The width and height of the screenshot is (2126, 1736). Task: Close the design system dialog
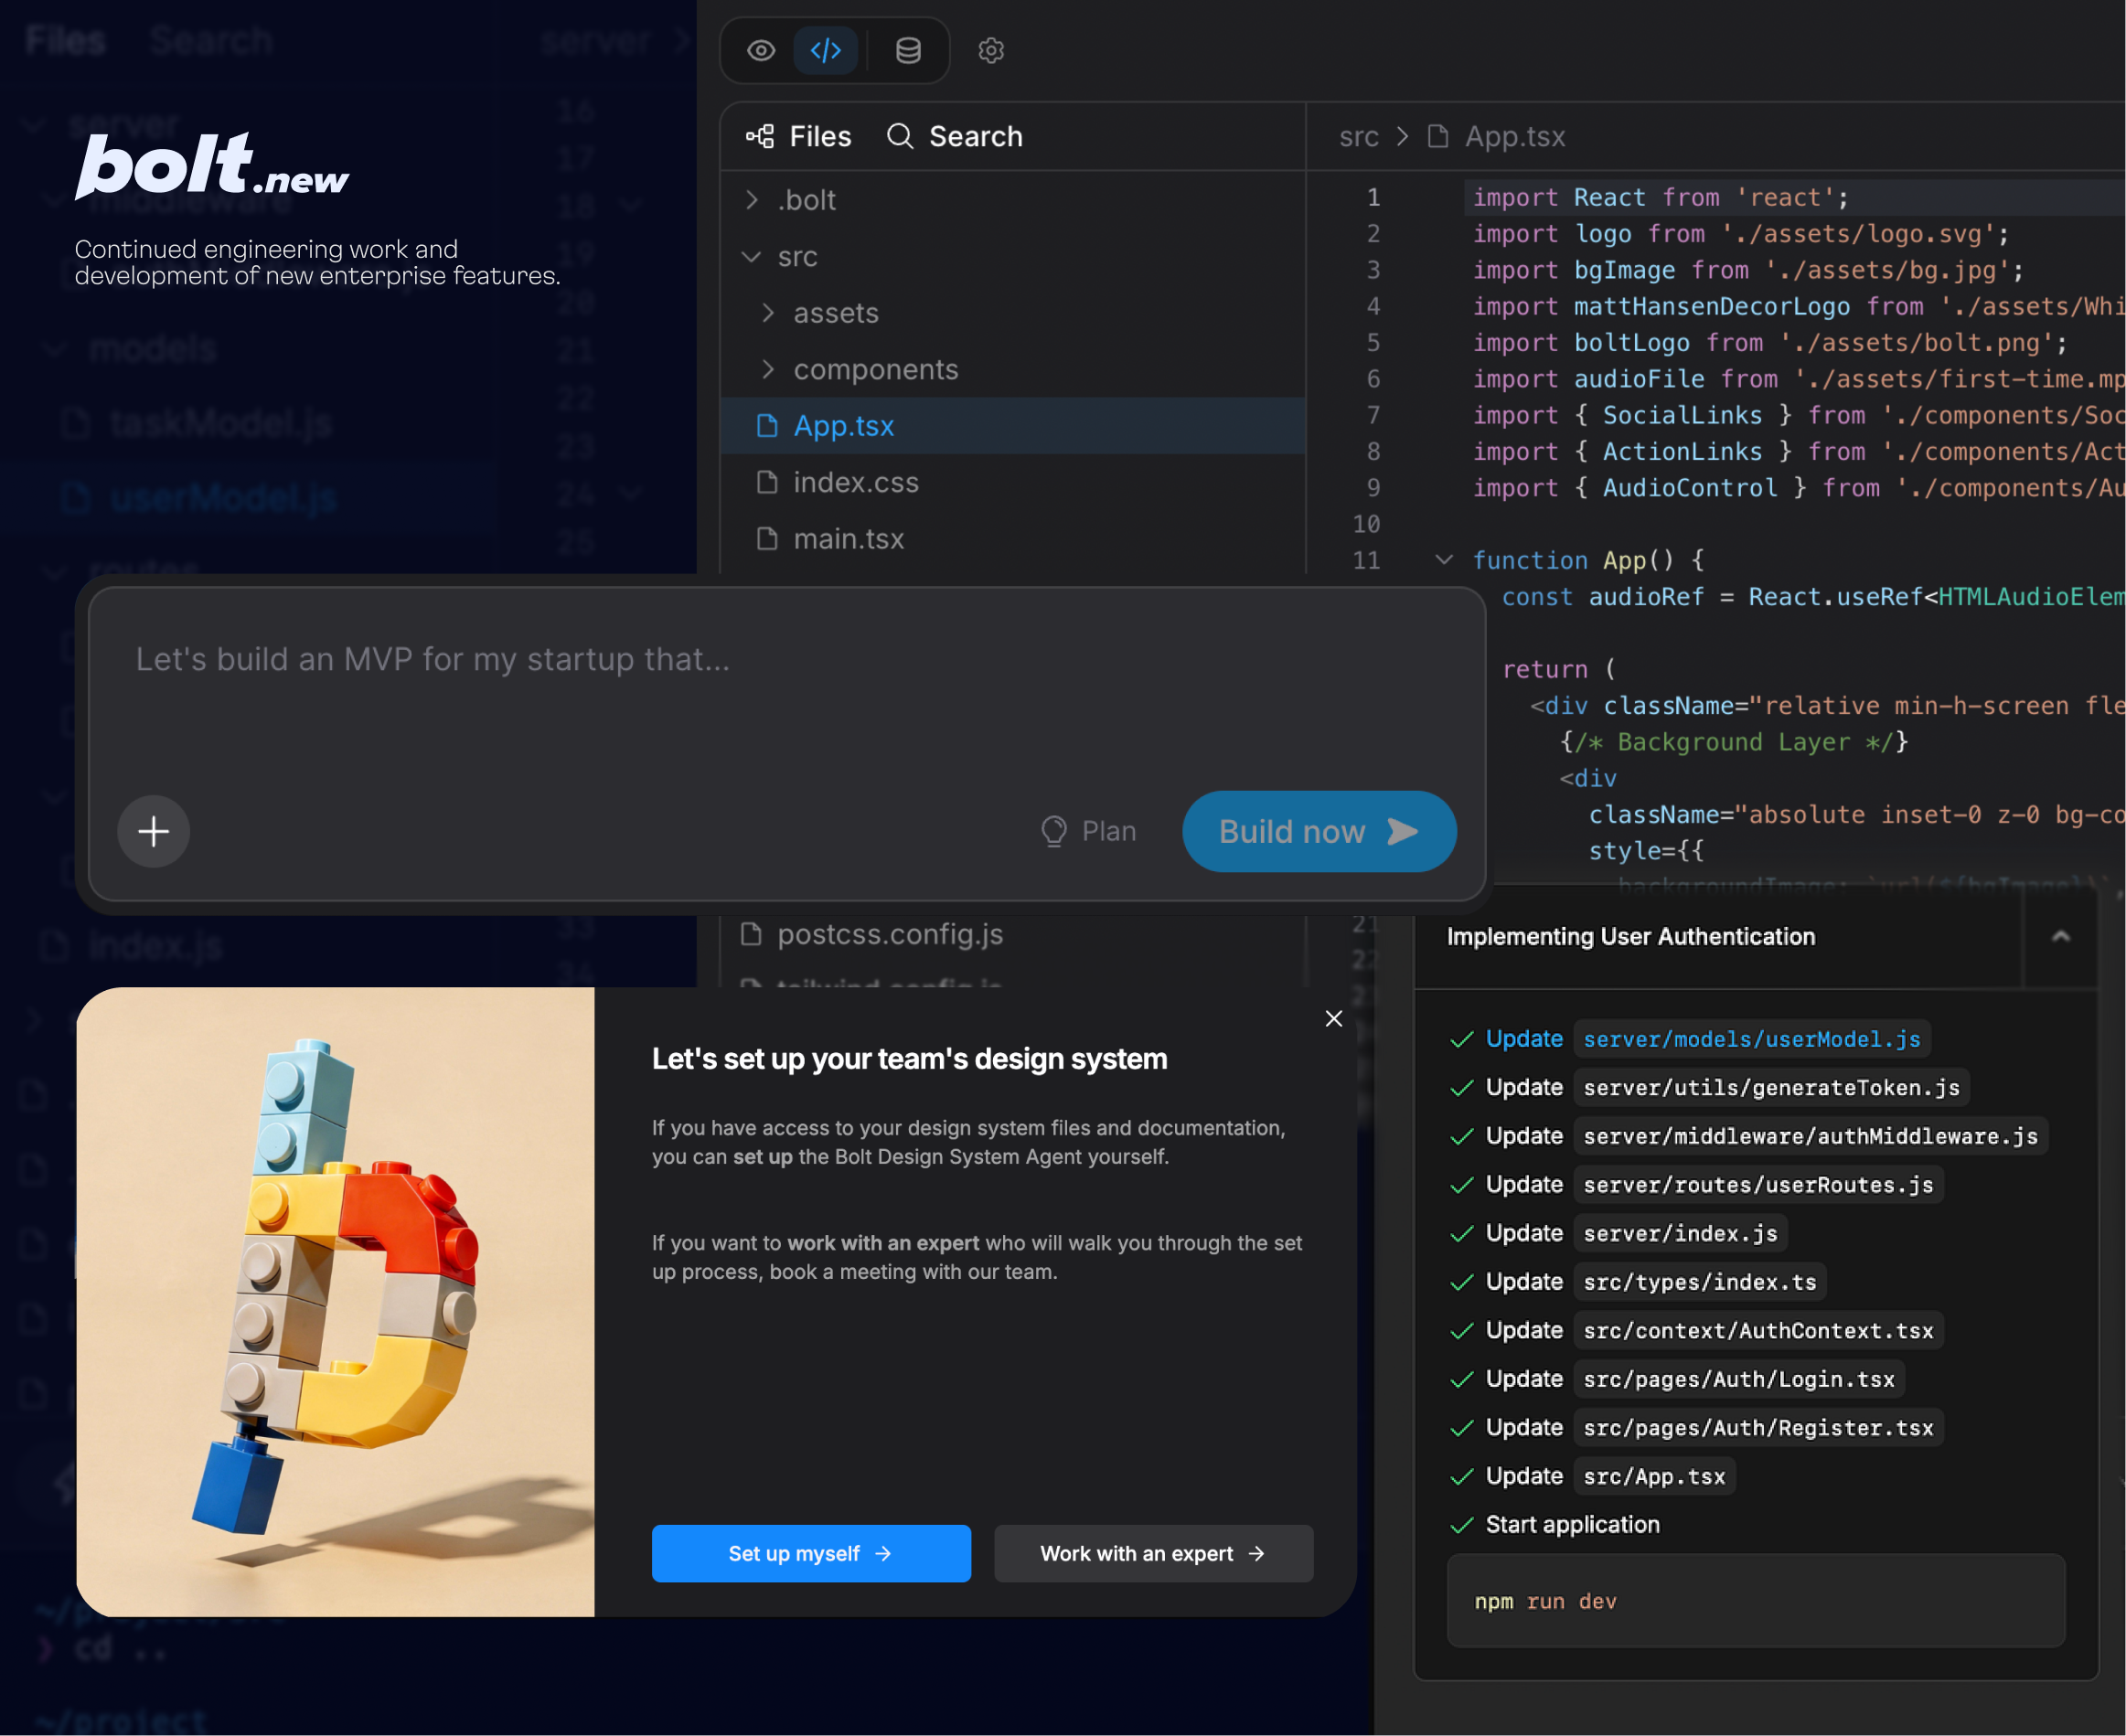tap(1333, 1018)
